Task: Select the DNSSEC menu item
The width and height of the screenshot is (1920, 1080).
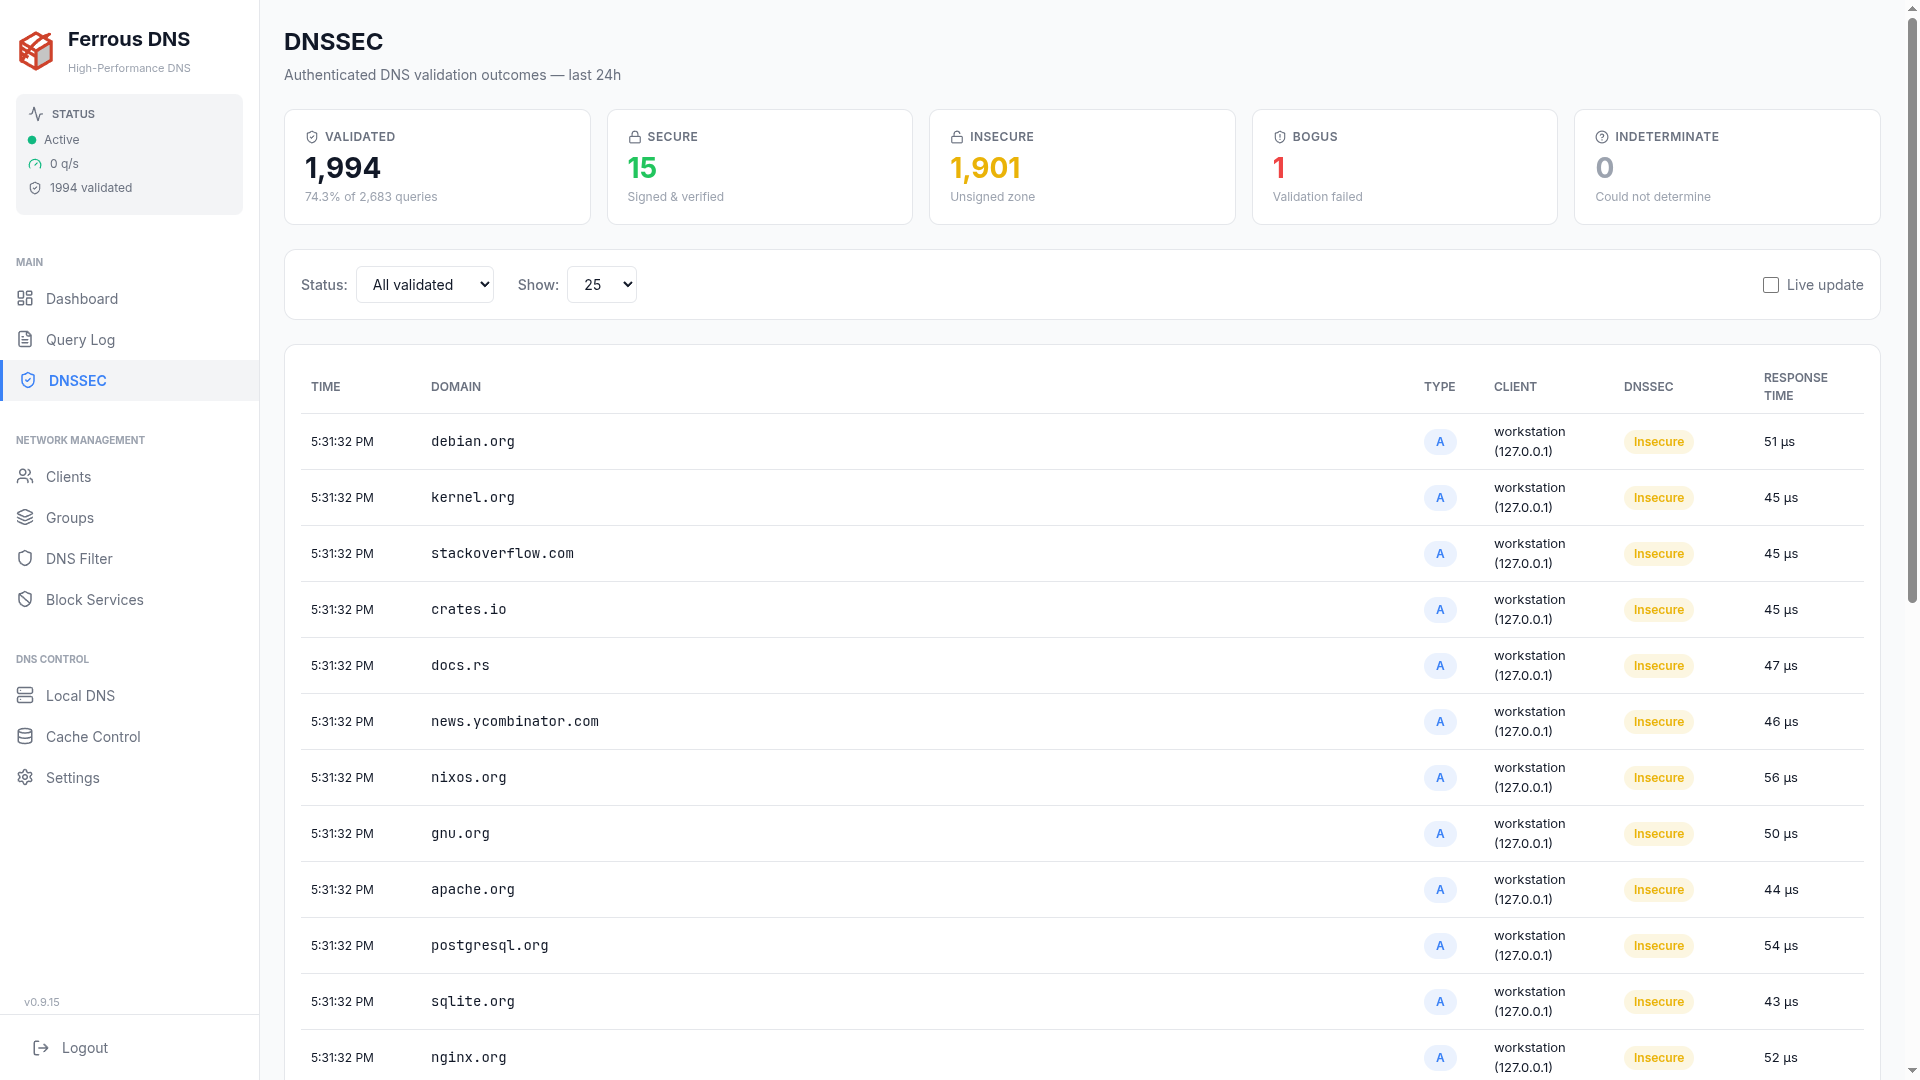Action: point(130,381)
